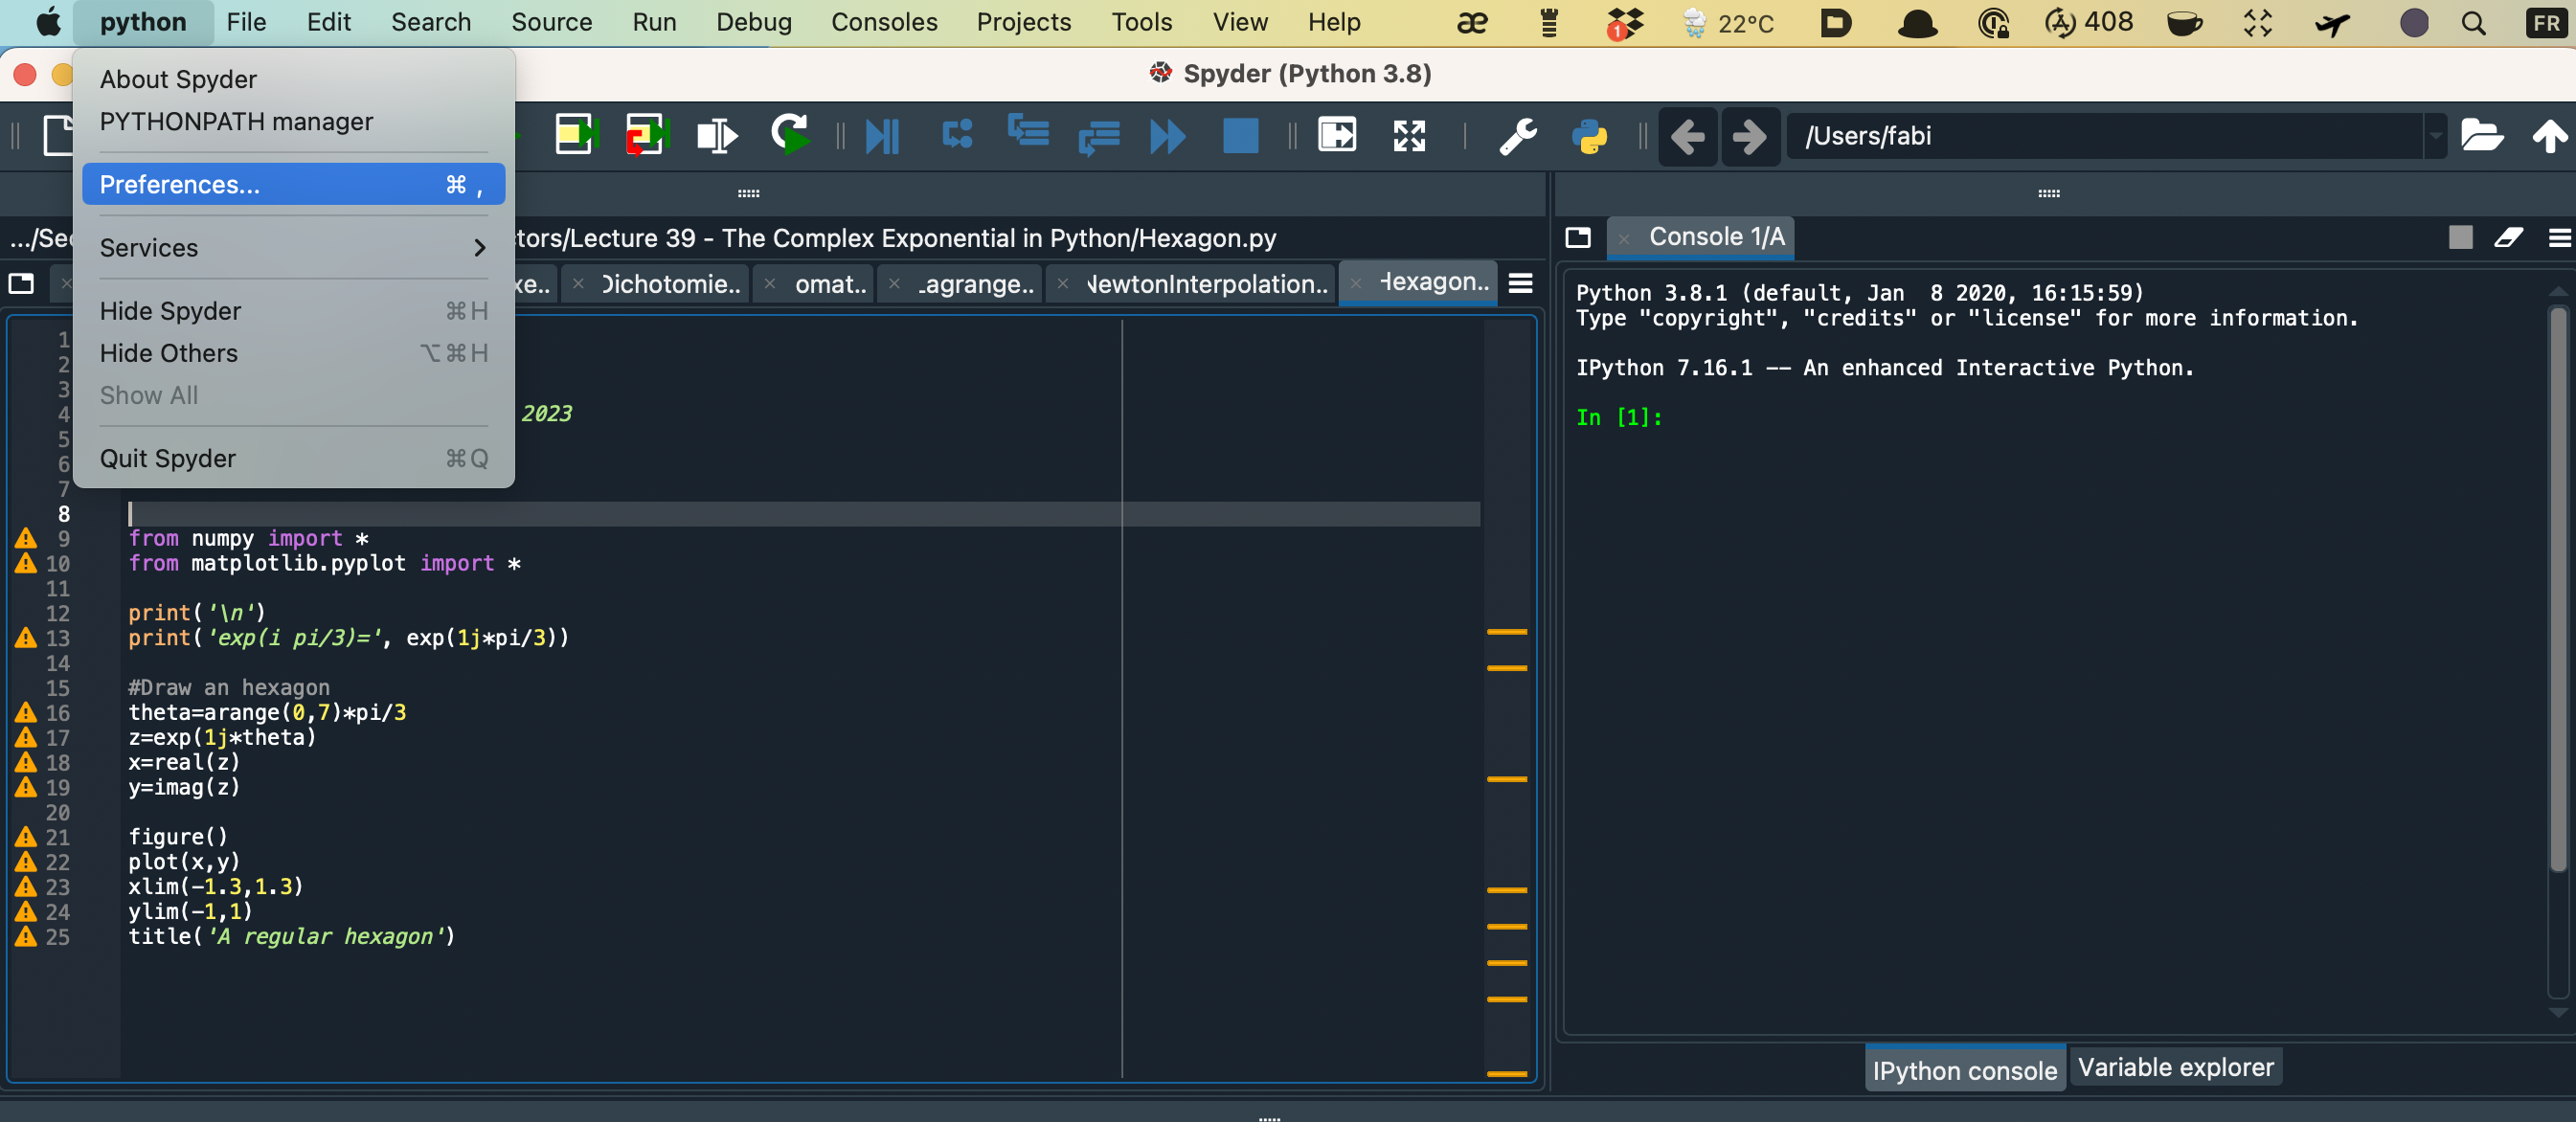Toggle maximize current pane icon
2576x1122 pixels.
[1337, 135]
